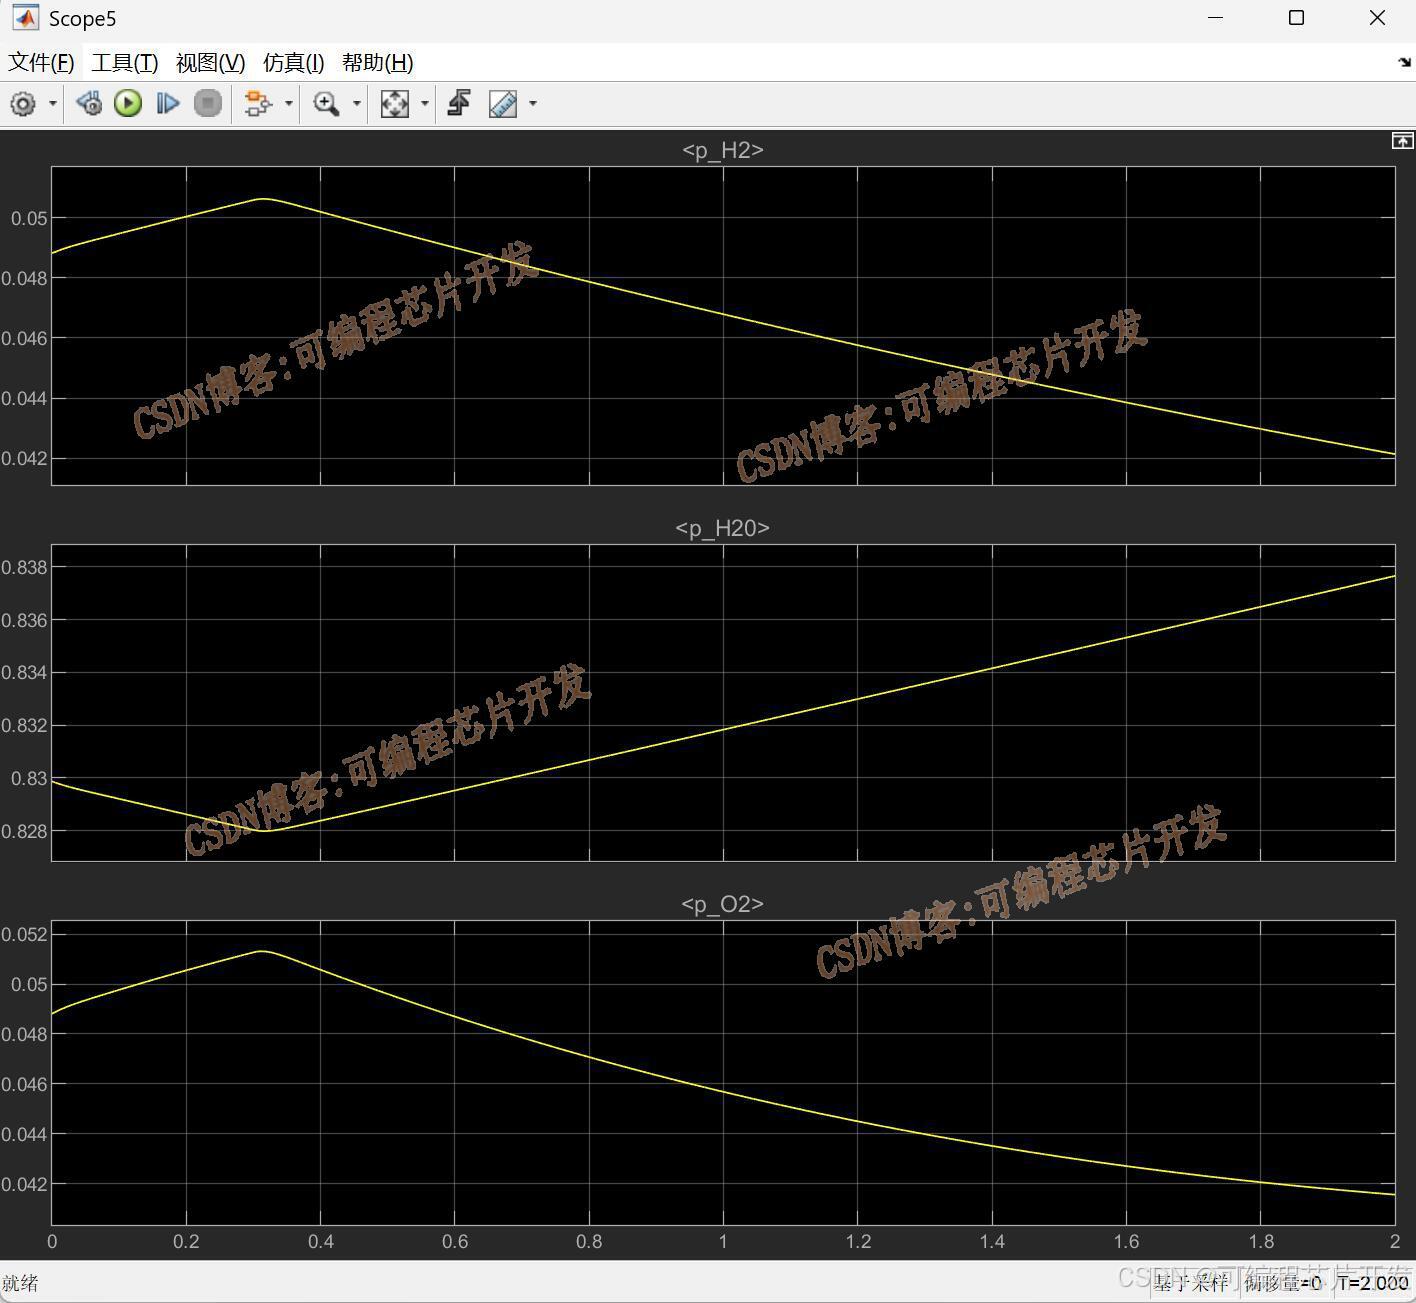Screen dimensions: 1416x1303
Task: Maximize the Scope5 window
Action: click(x=1297, y=18)
